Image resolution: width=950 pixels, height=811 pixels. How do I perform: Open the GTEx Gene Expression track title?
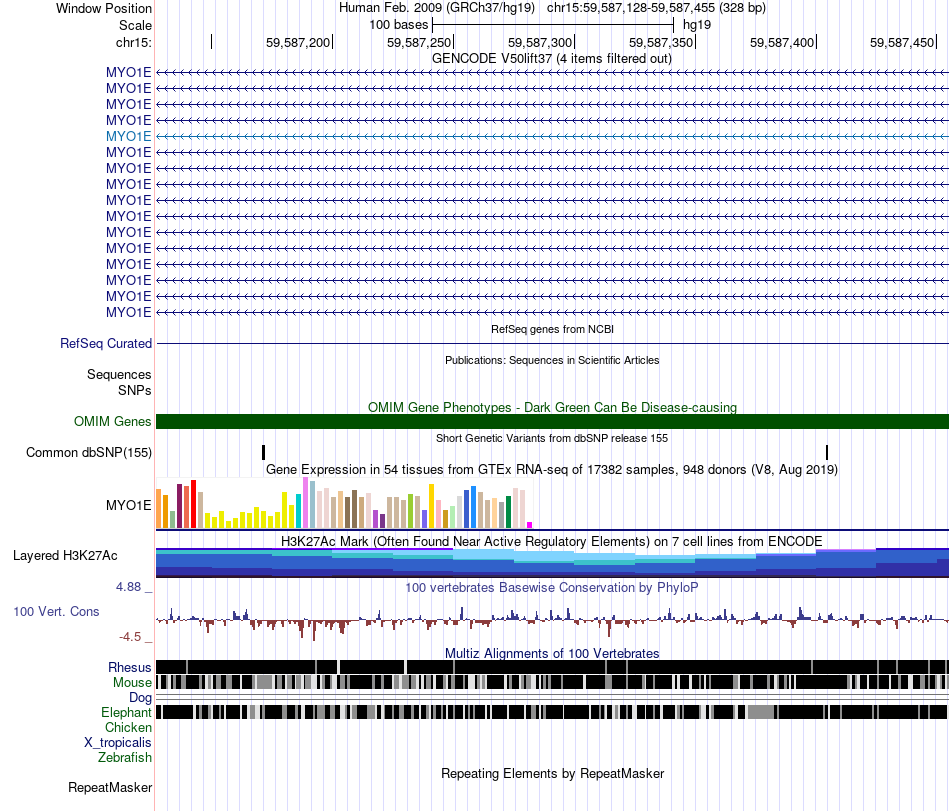point(552,469)
